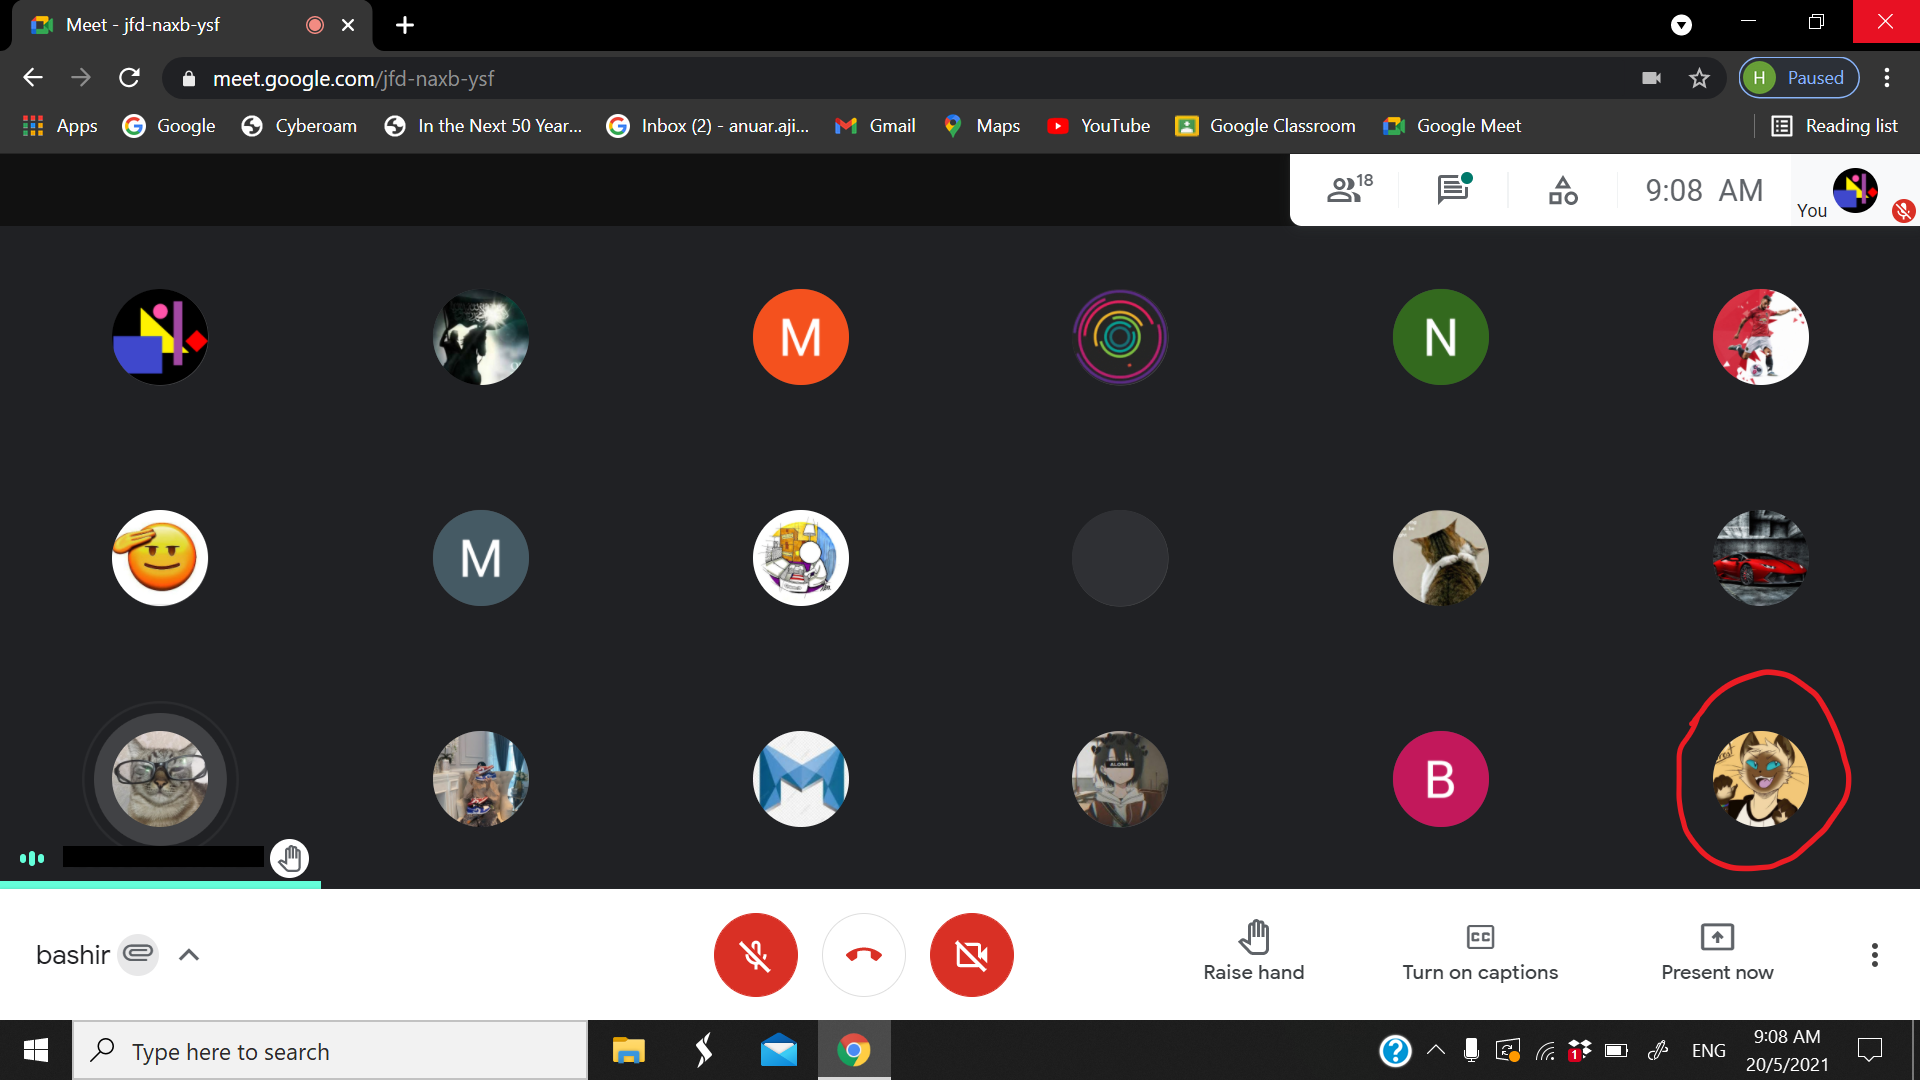Open the participants list icon

click(1348, 189)
